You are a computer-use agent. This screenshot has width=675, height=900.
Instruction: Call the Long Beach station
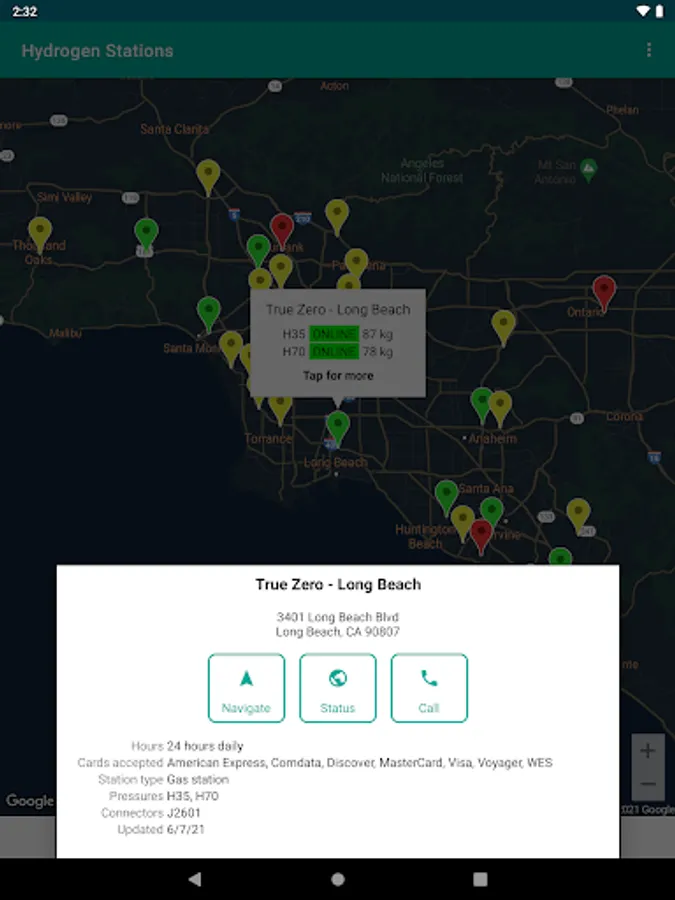tap(429, 688)
